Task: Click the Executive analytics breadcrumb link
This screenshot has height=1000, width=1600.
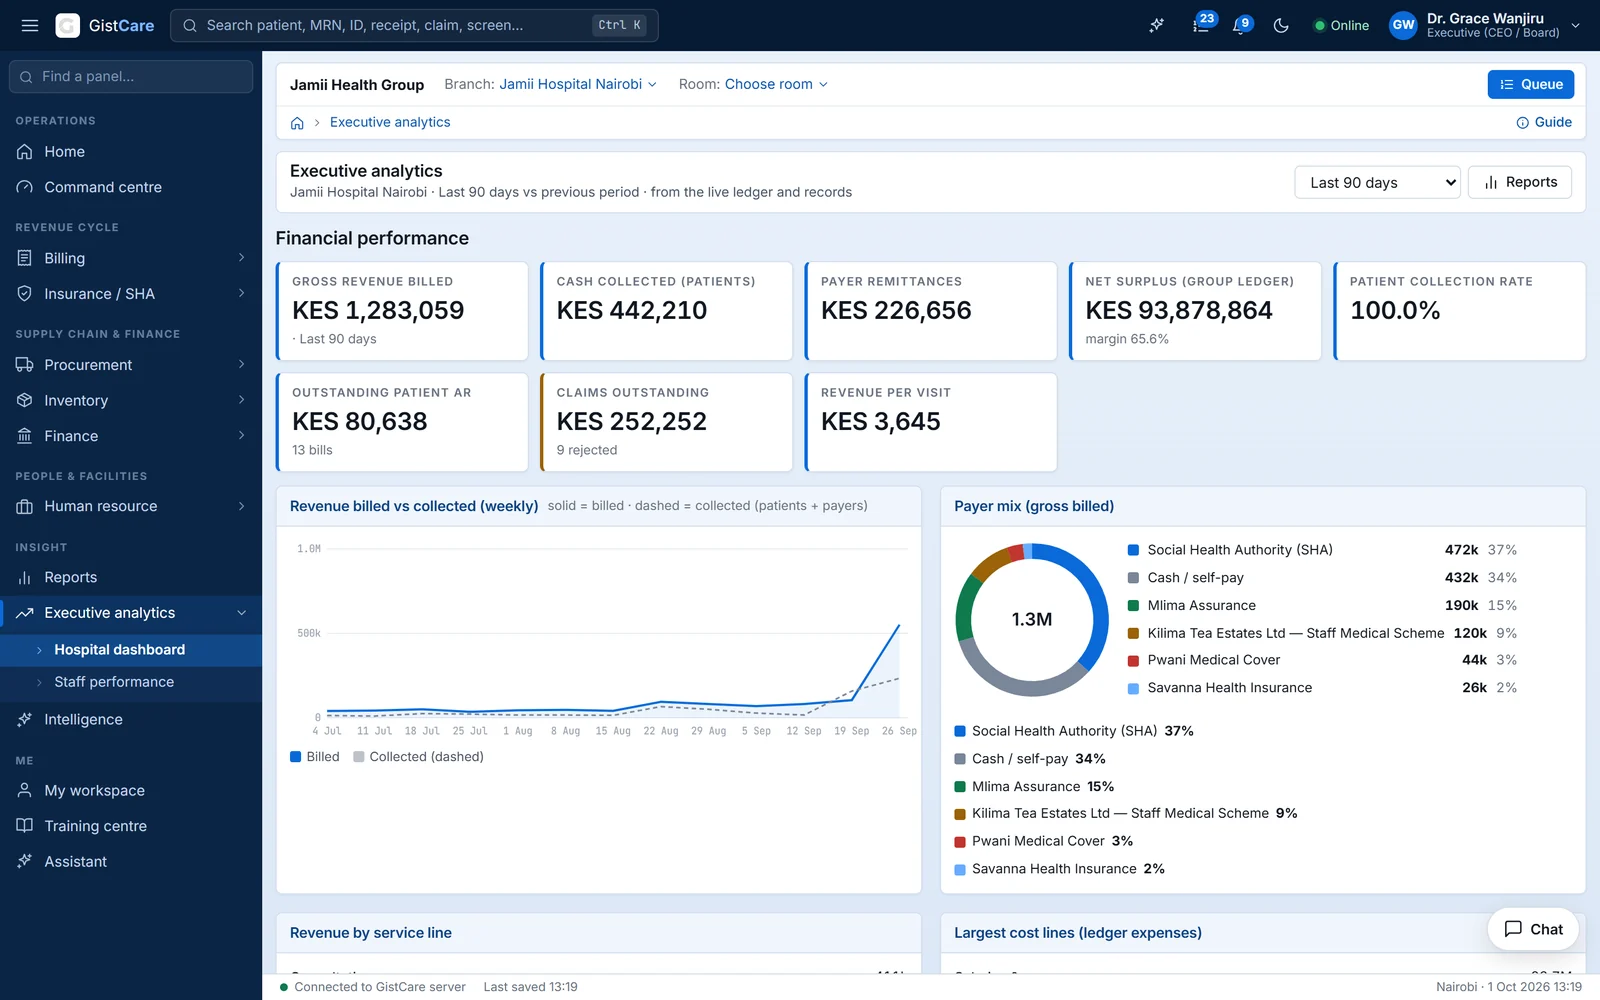Action: click(x=390, y=122)
